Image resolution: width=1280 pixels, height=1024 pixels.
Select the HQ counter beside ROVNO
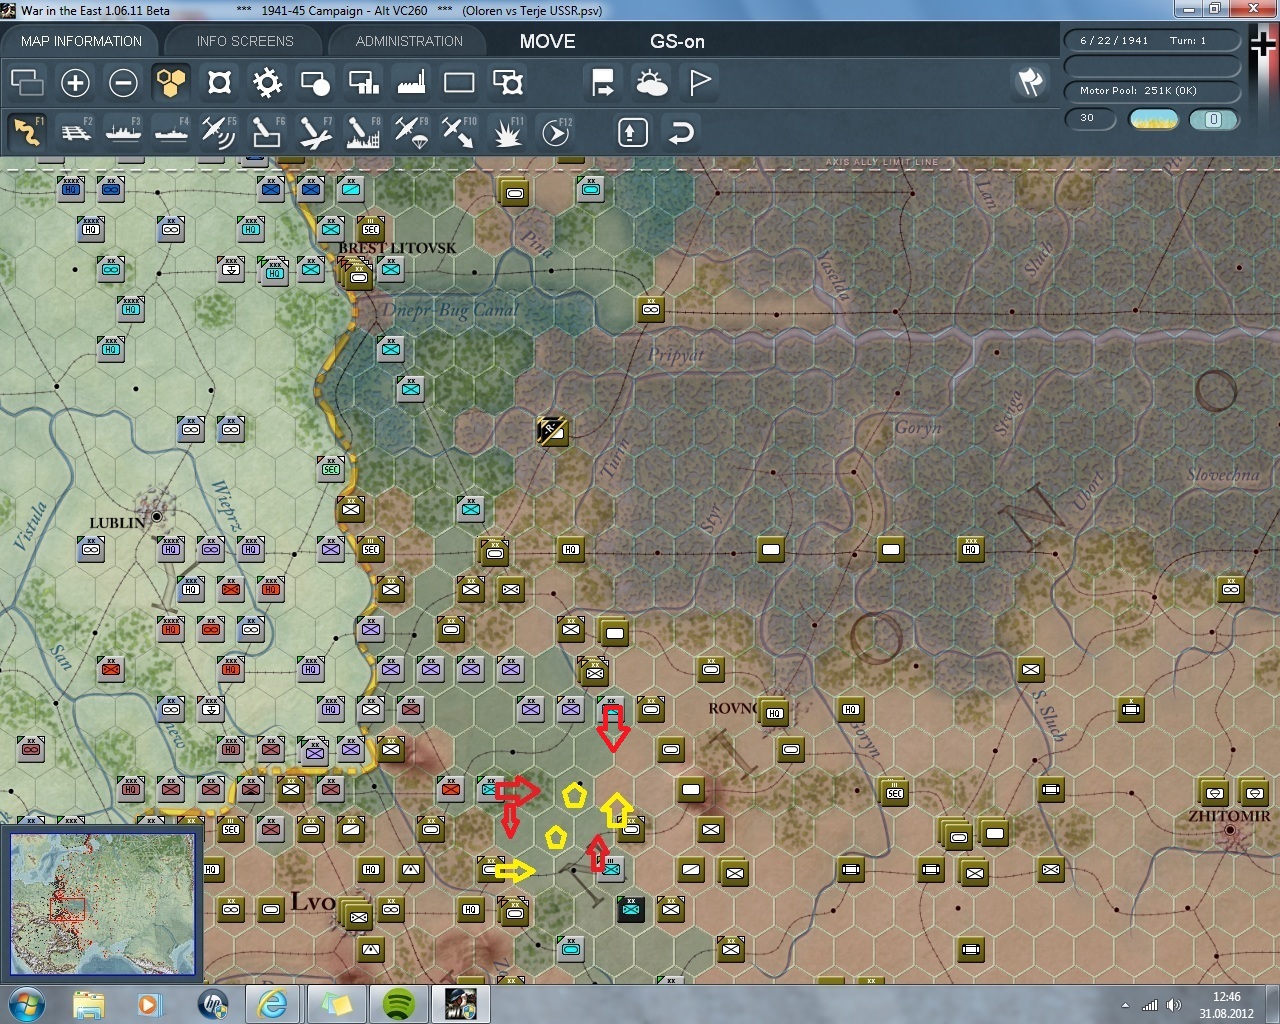(773, 712)
